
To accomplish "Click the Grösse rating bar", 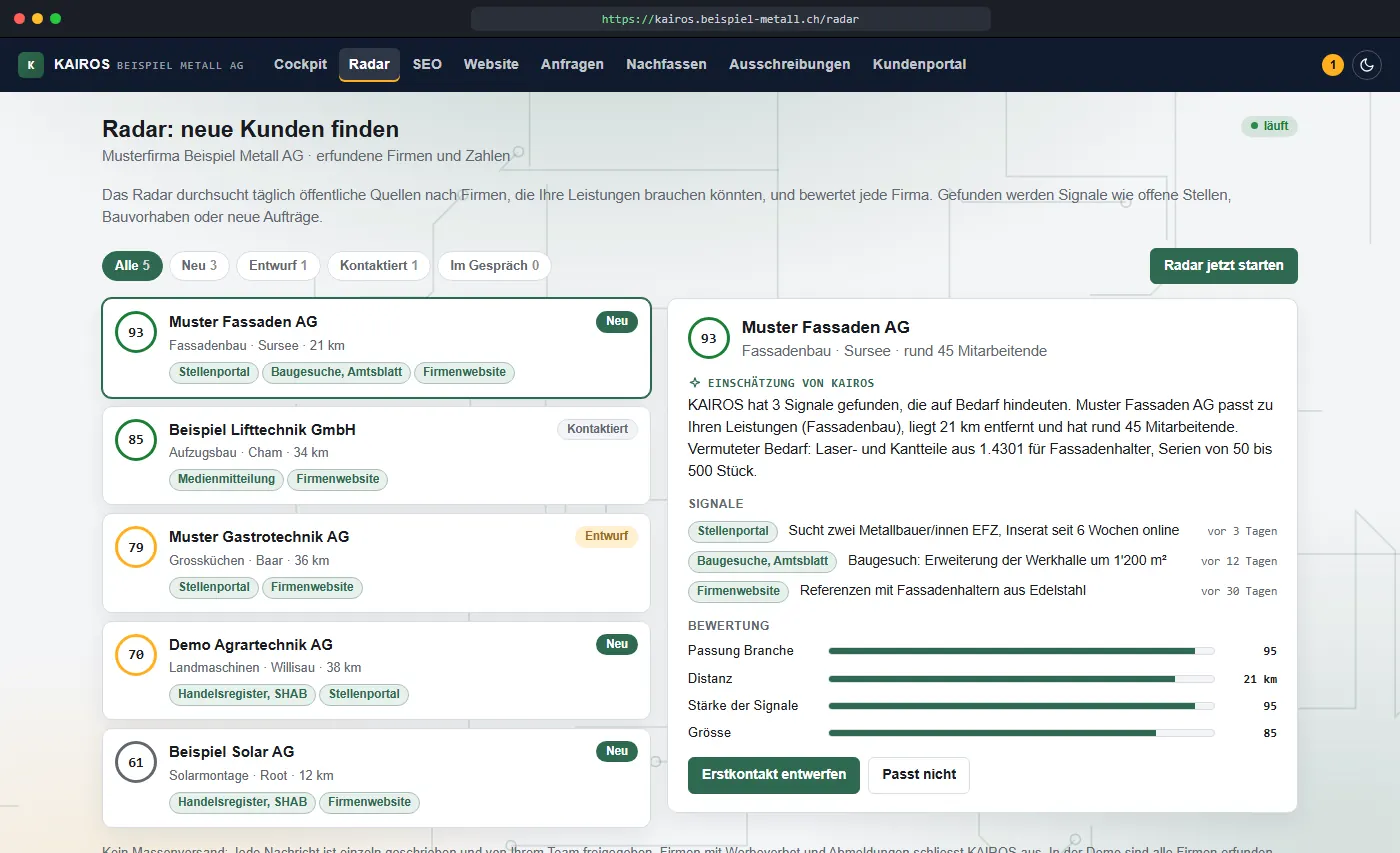I will coord(1021,733).
